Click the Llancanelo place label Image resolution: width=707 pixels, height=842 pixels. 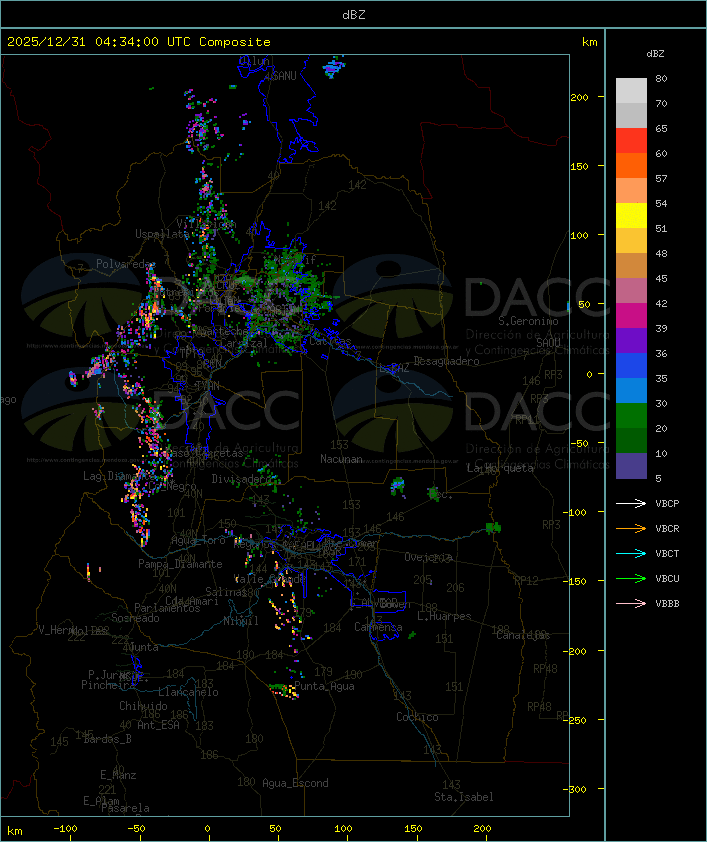(x=188, y=692)
